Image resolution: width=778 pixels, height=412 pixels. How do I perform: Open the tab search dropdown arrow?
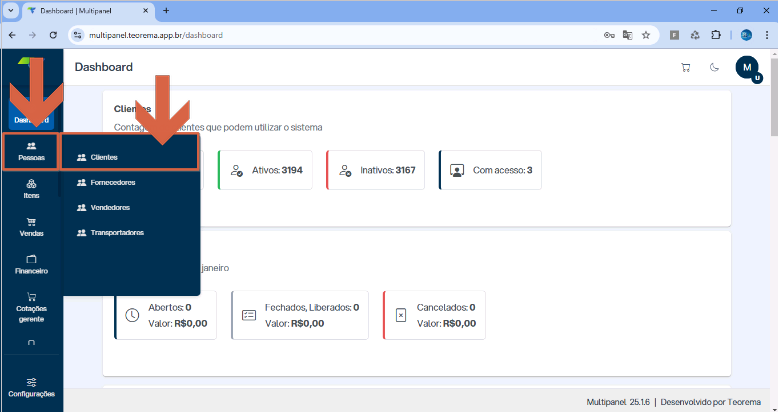[10, 10]
